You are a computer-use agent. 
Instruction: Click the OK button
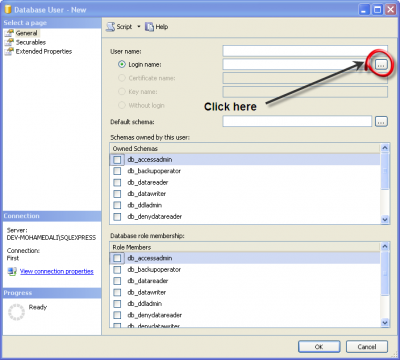[319, 347]
